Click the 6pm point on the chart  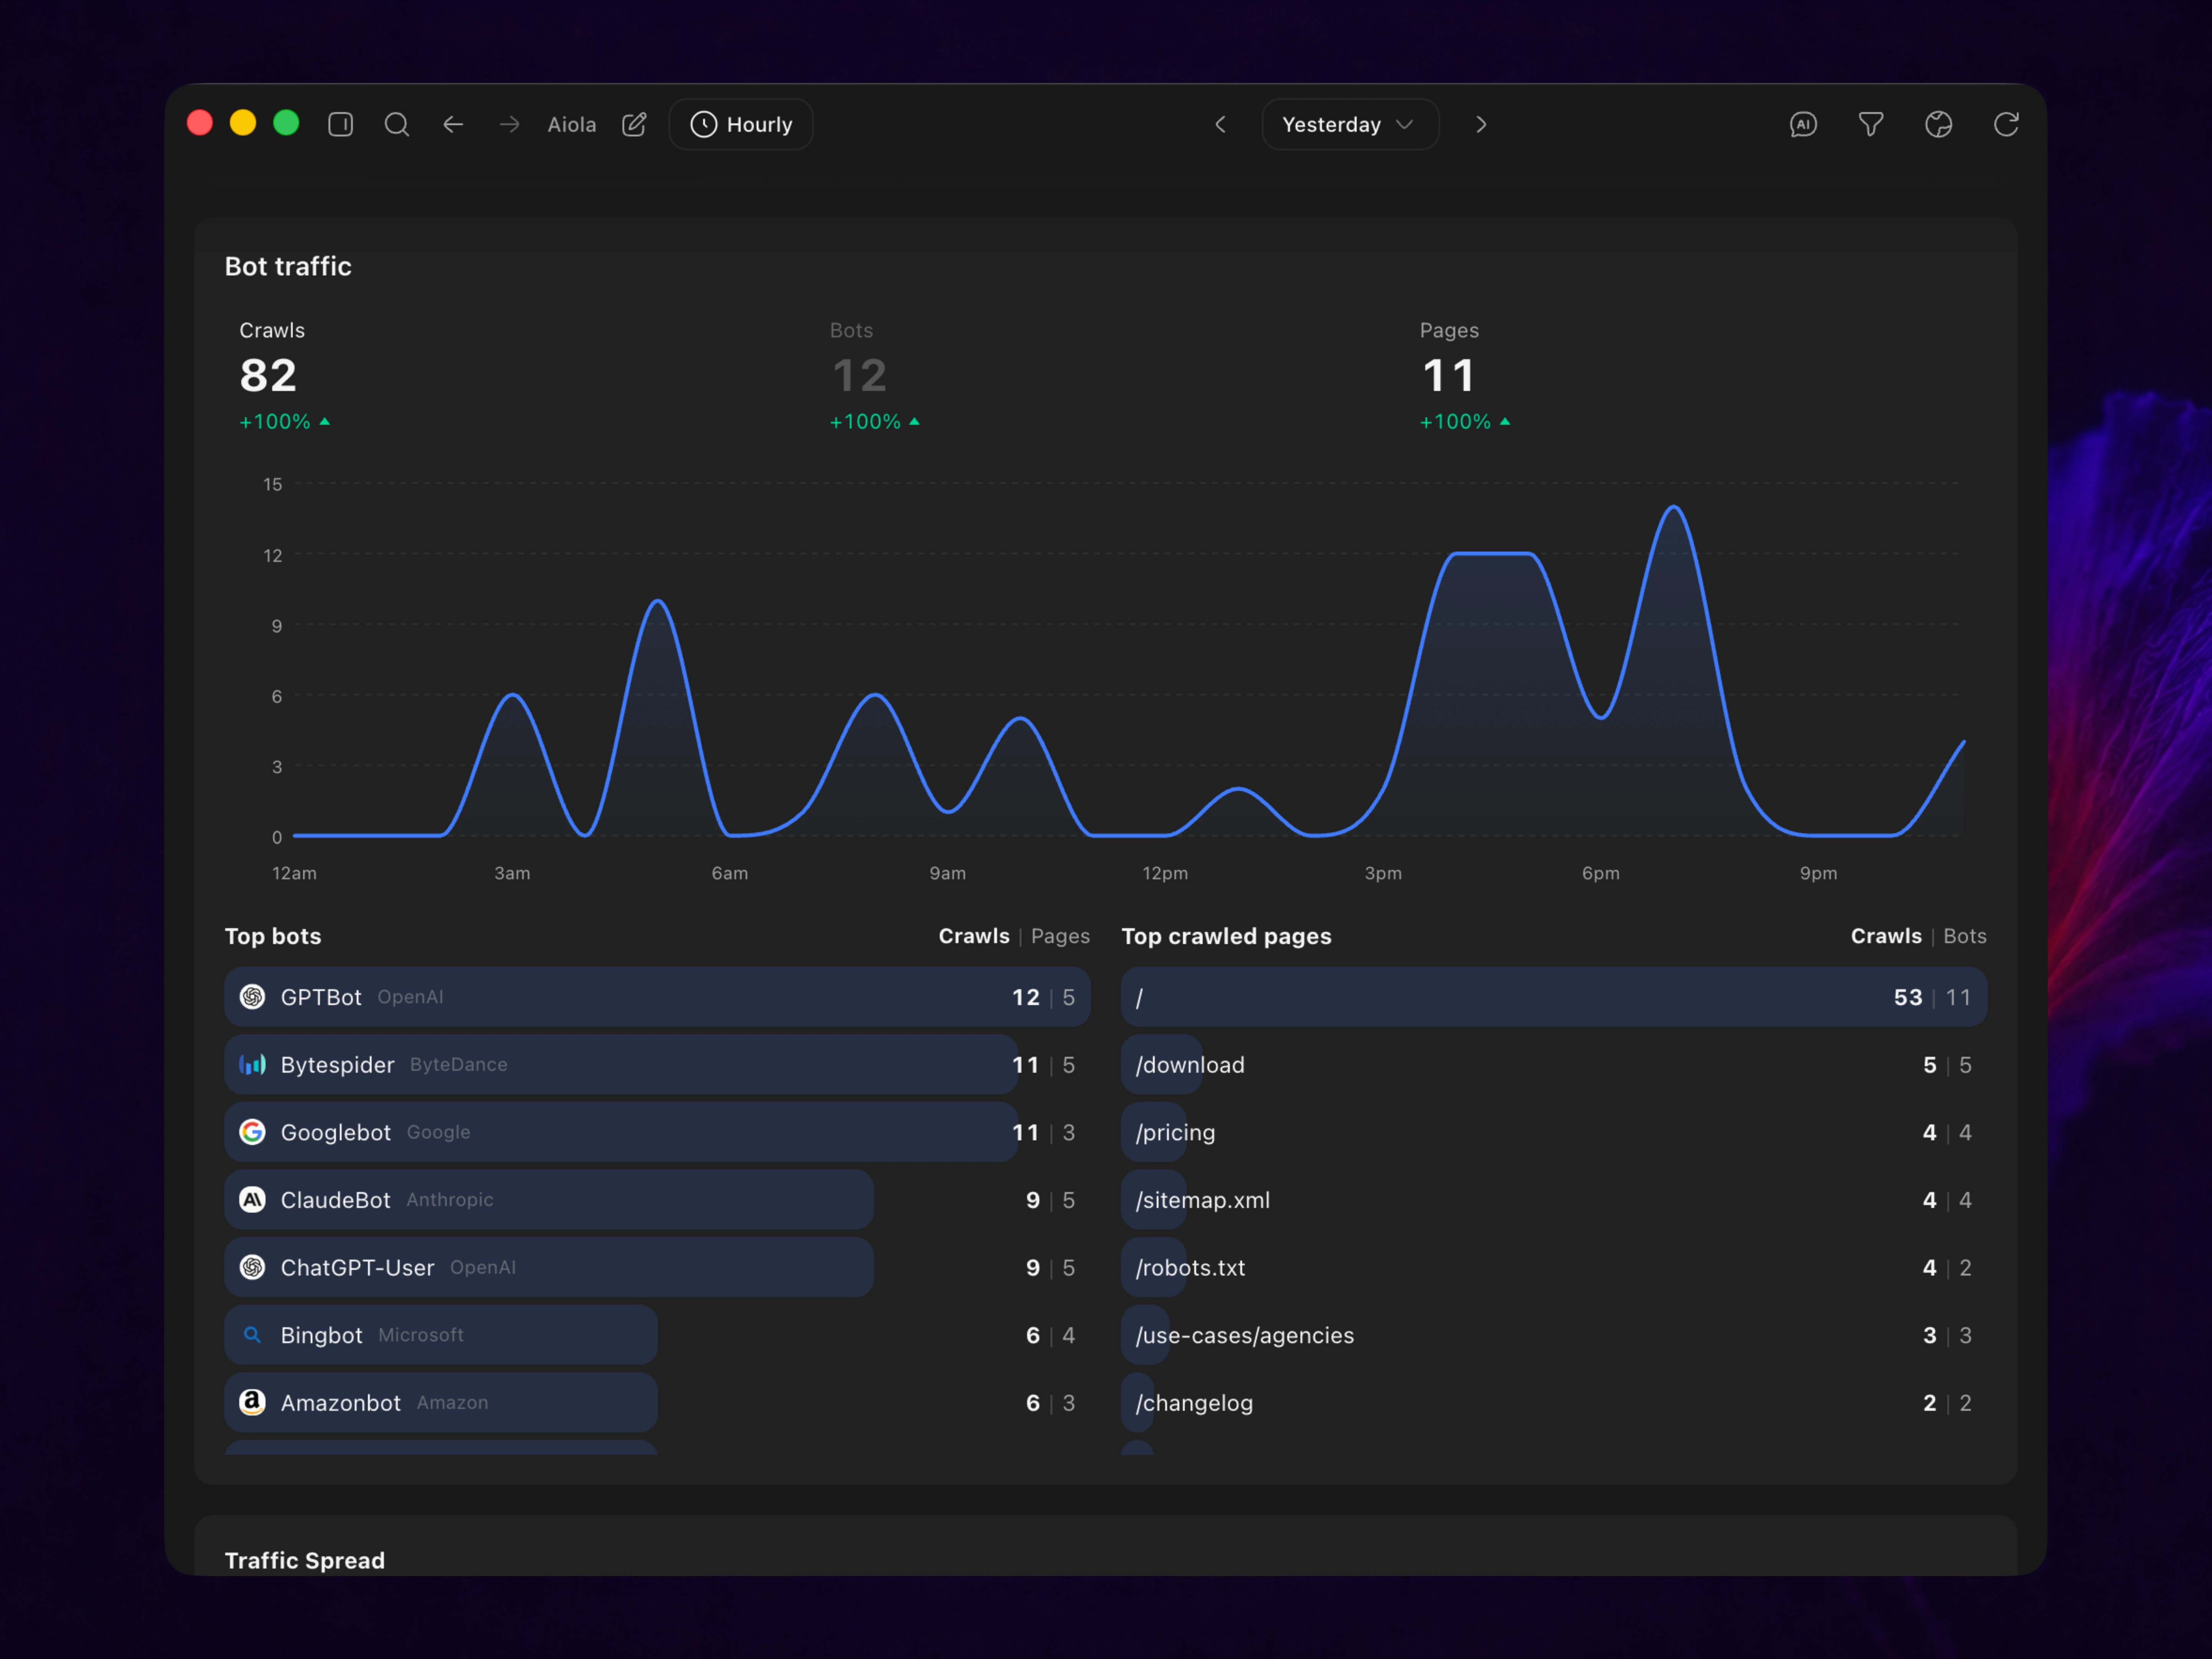(1601, 716)
